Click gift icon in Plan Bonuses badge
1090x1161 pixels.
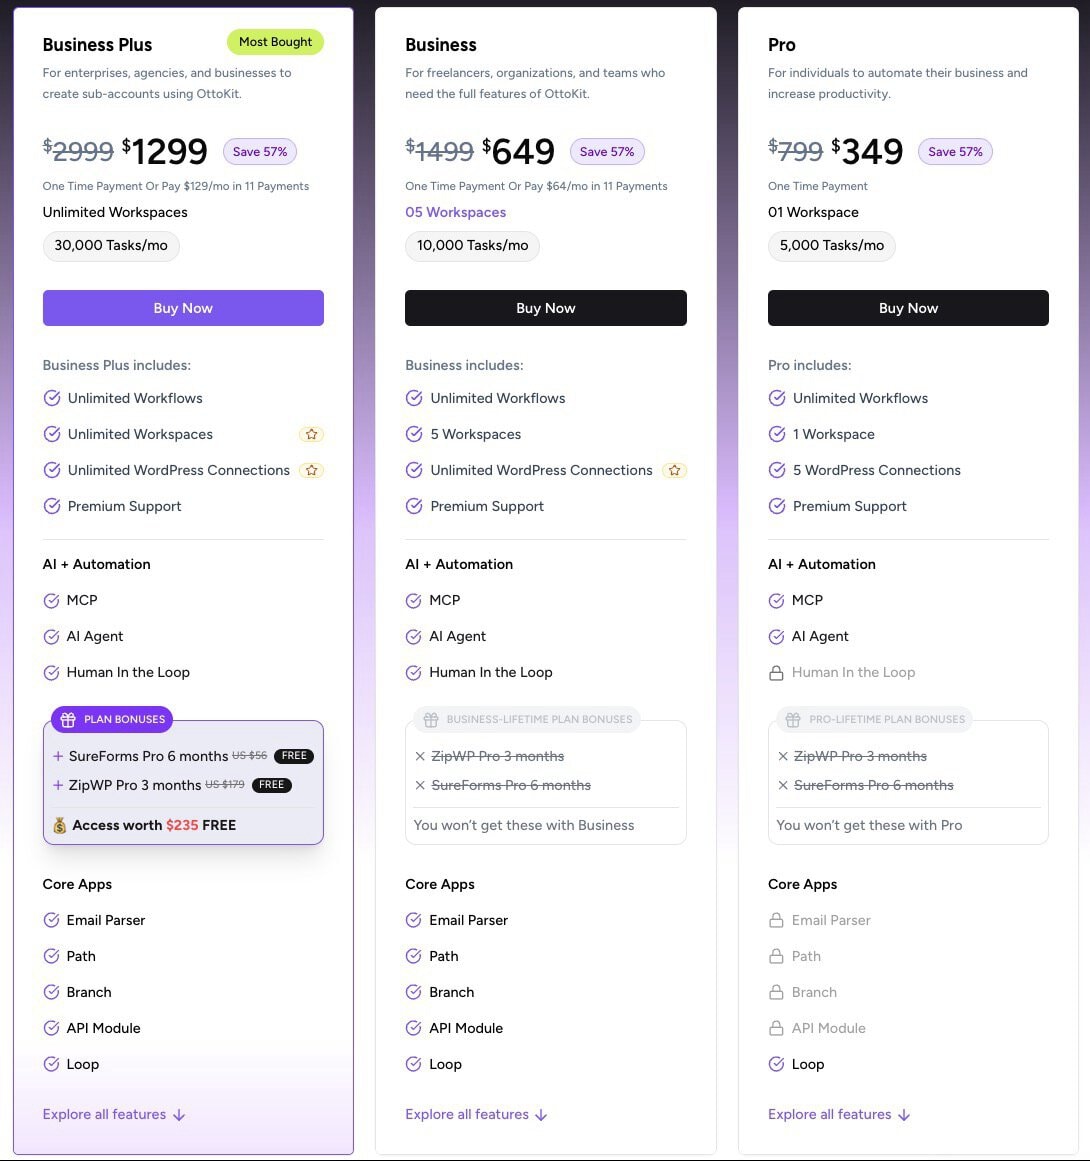point(69,719)
